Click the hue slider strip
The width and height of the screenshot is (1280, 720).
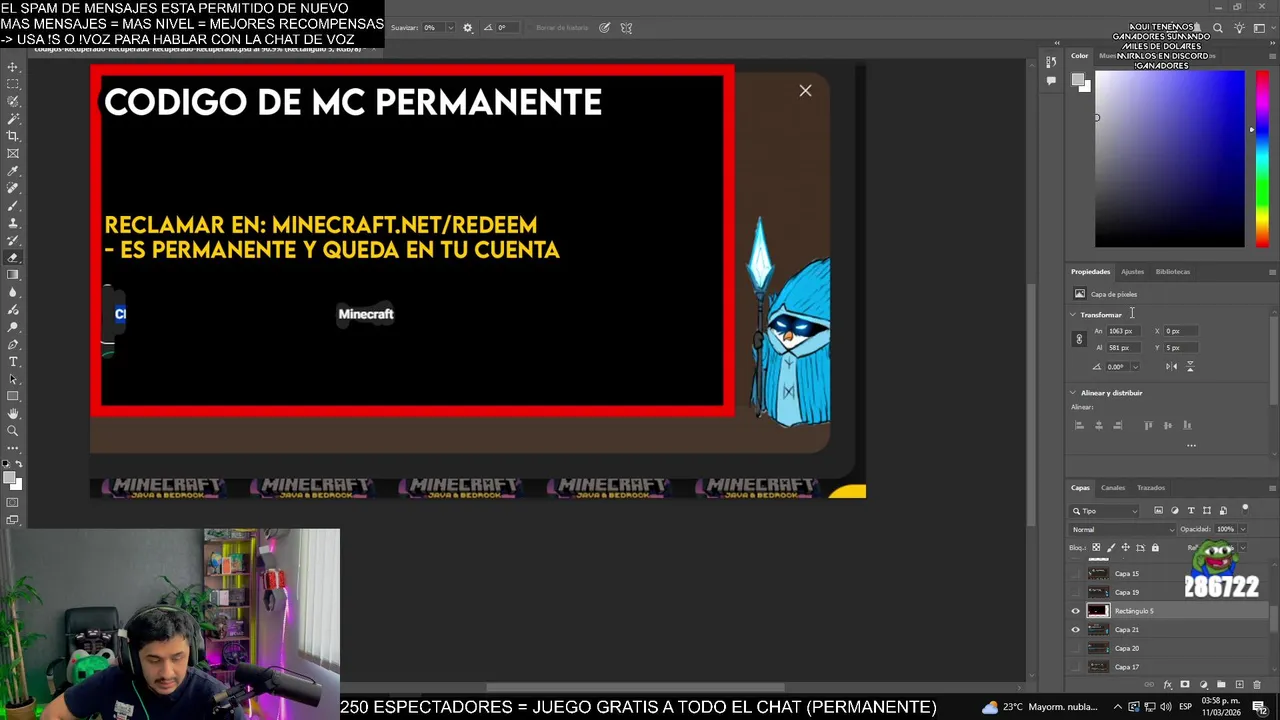(1262, 158)
